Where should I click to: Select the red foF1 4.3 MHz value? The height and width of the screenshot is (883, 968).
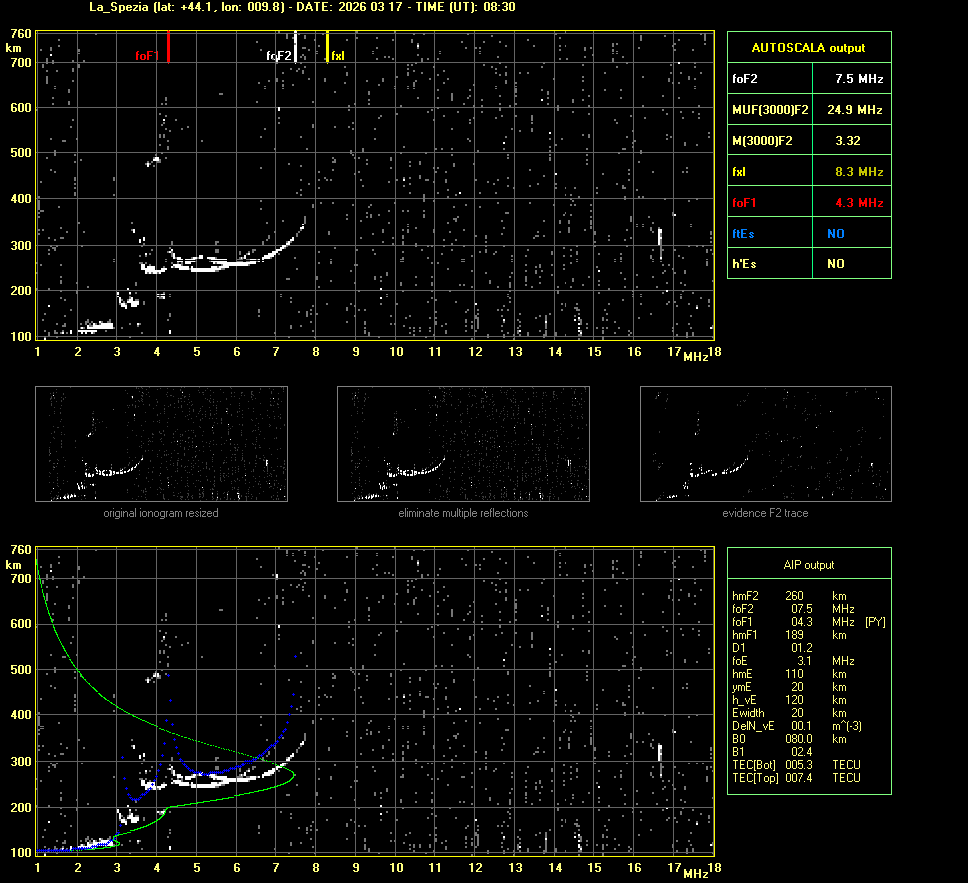[x=859, y=203]
